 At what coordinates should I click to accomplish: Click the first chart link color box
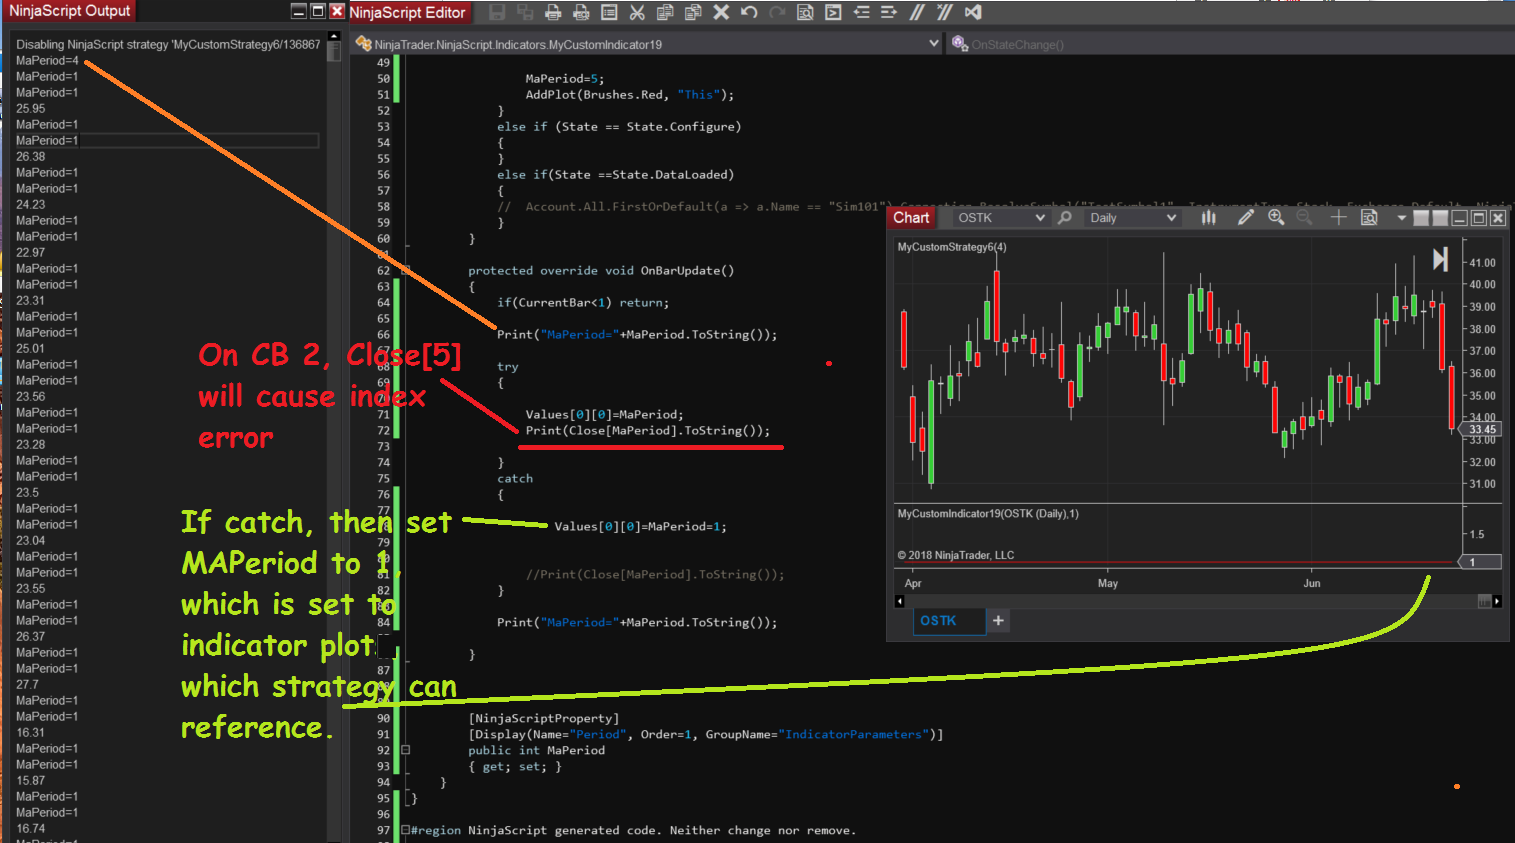pos(1421,218)
